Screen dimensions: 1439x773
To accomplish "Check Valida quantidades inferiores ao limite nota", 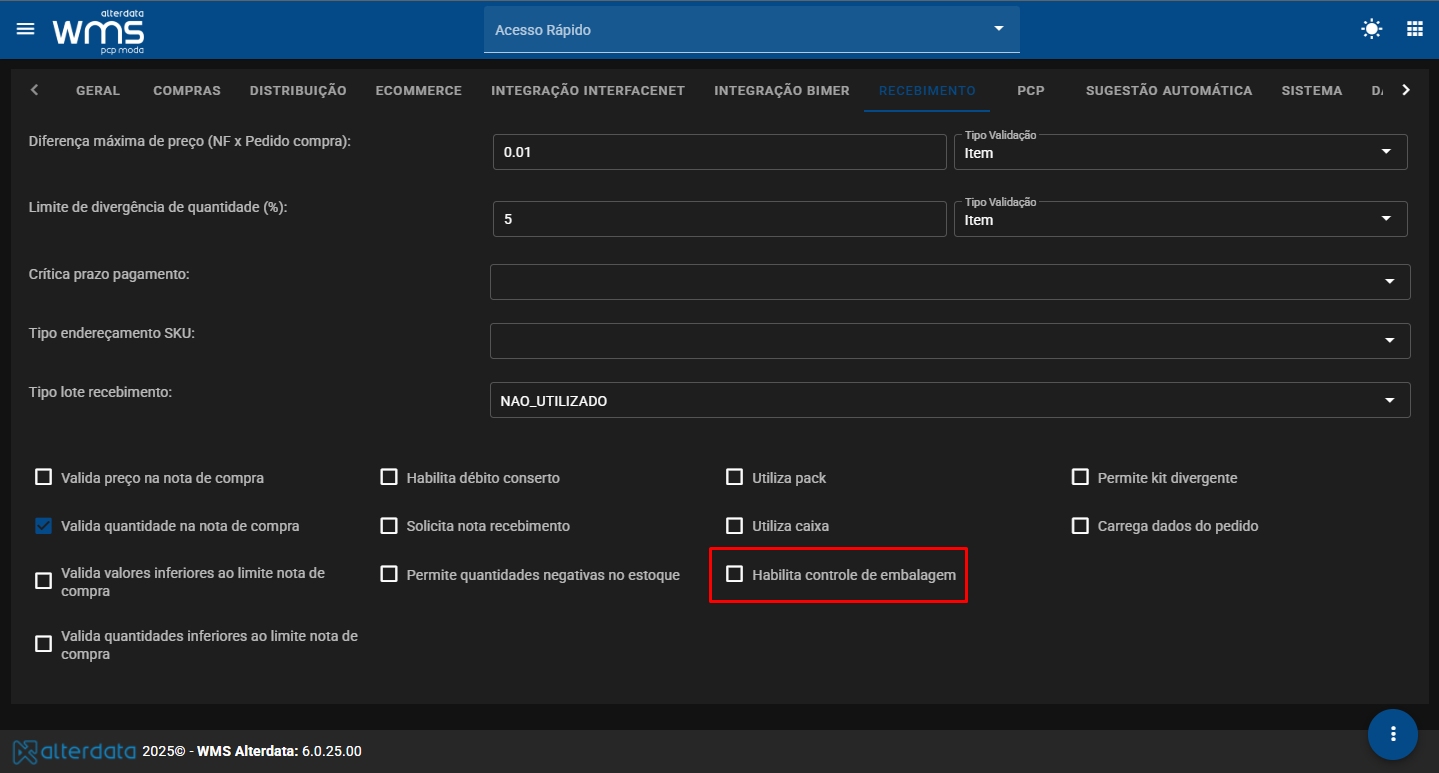I will 43,644.
